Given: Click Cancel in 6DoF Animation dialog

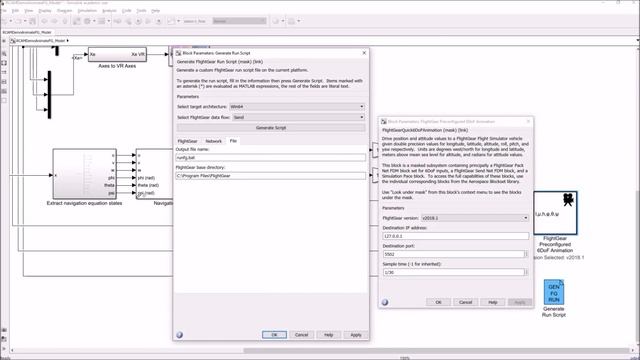Looking at the screenshot, I should (x=465, y=302).
